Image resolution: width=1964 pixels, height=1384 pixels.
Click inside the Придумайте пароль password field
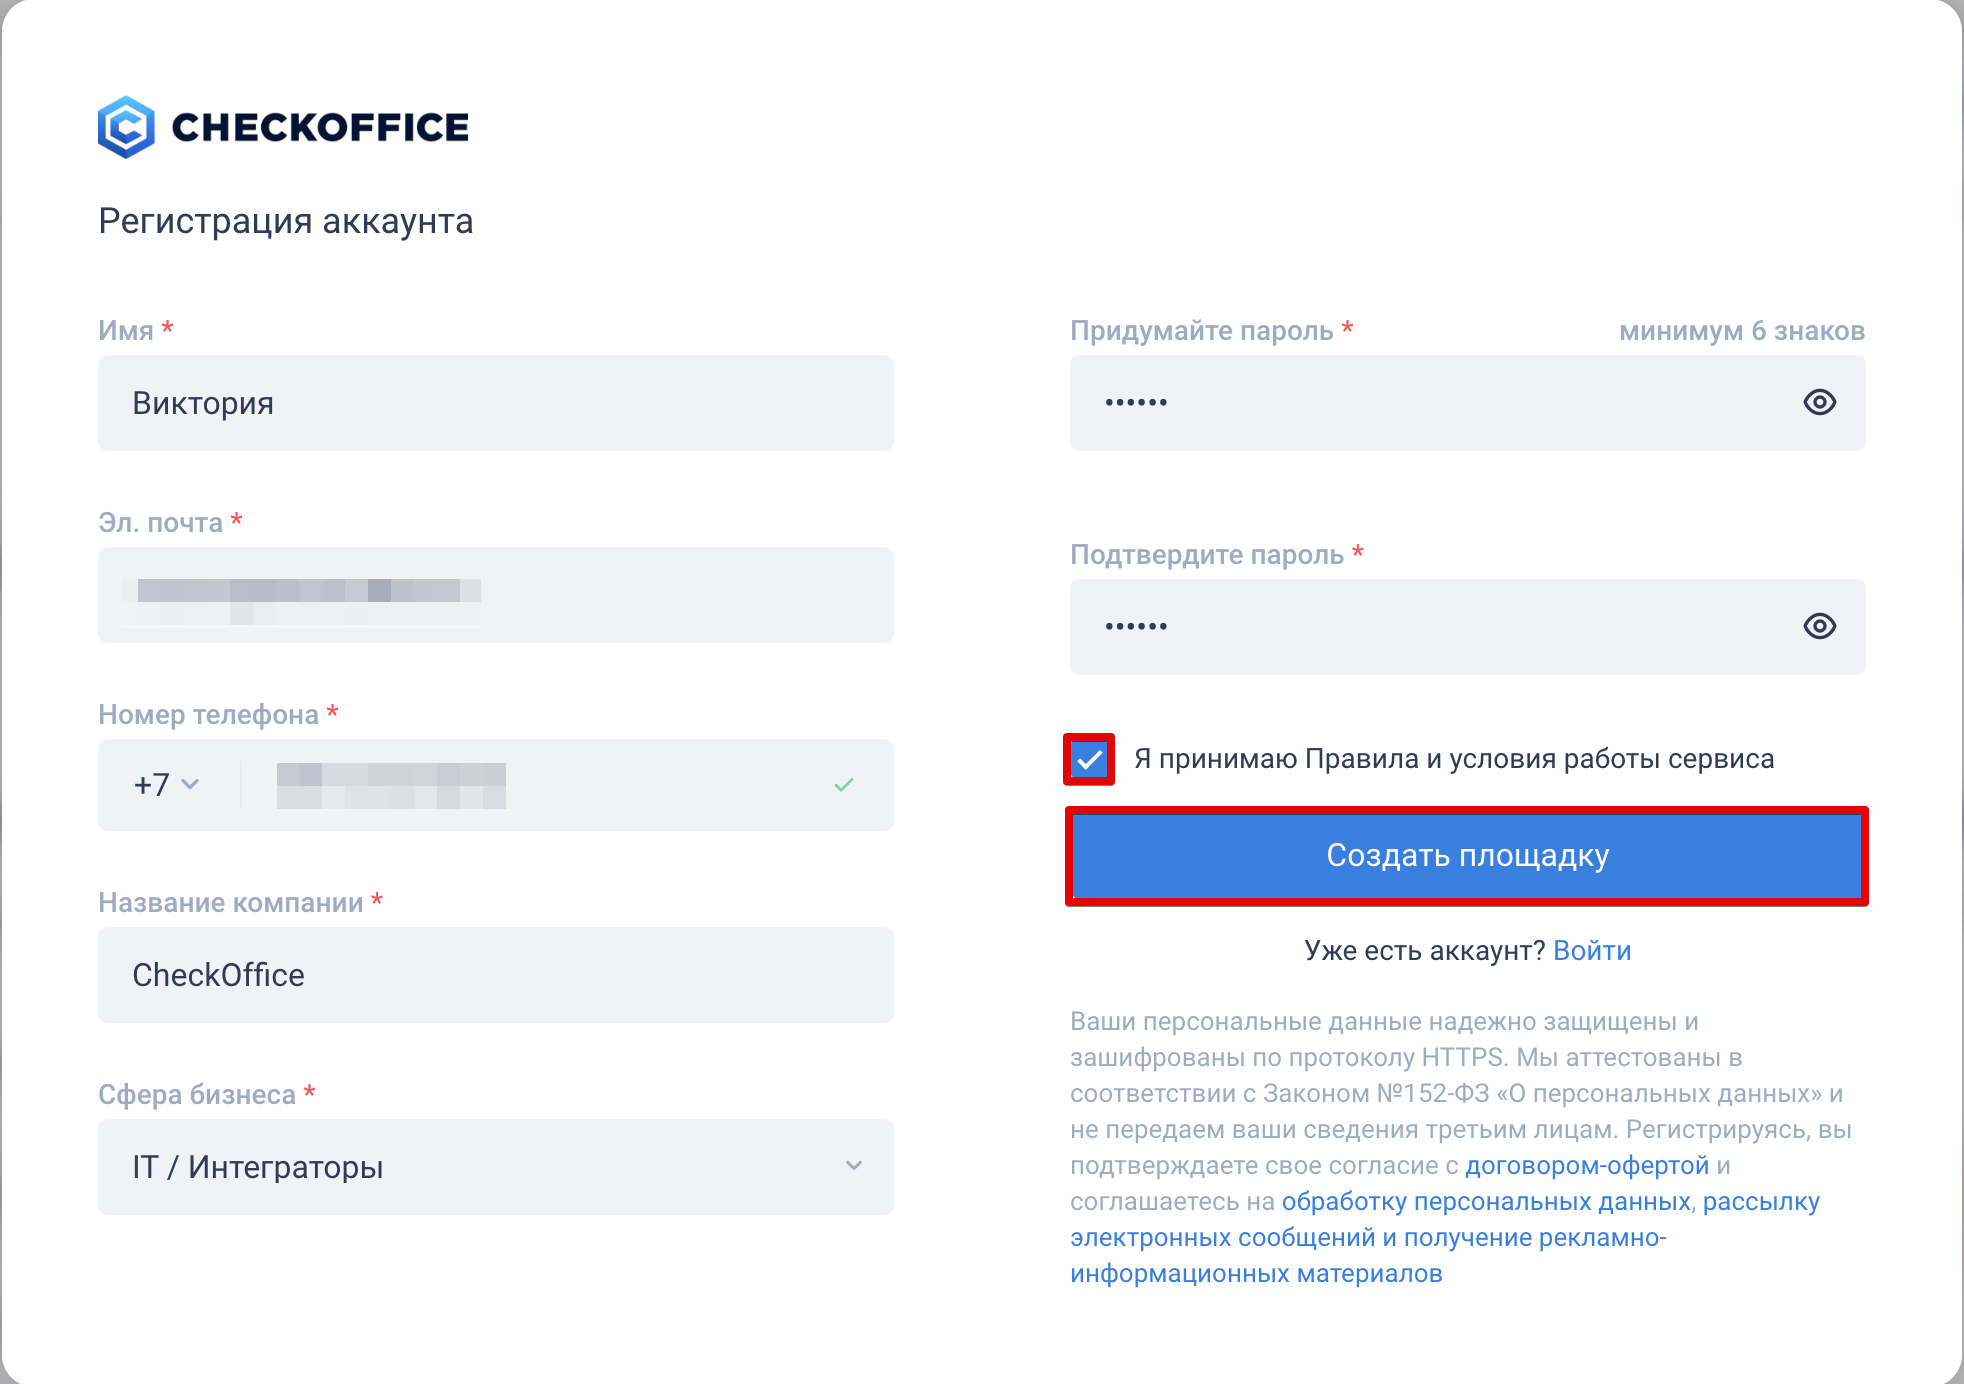click(1430, 403)
